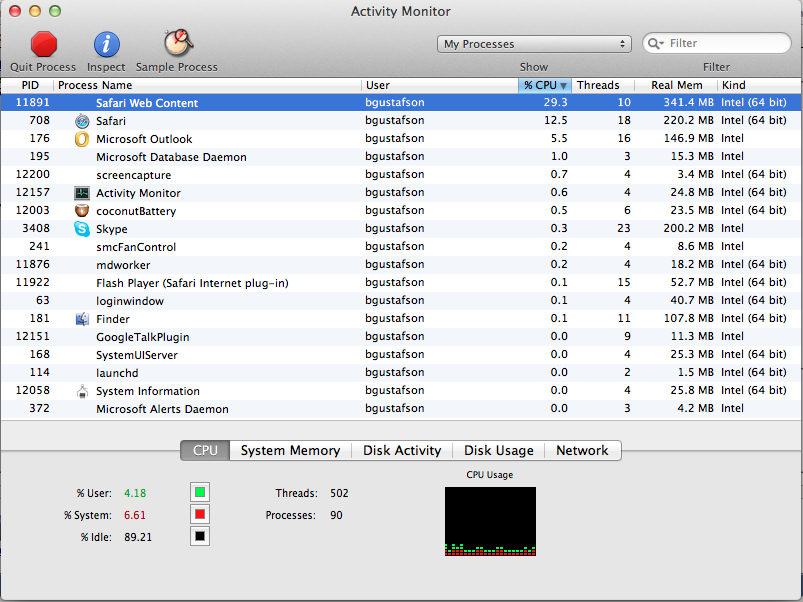Select Flash Player (Safari Internet plug-in) row
Viewport: 803px width, 602px height.
[402, 283]
